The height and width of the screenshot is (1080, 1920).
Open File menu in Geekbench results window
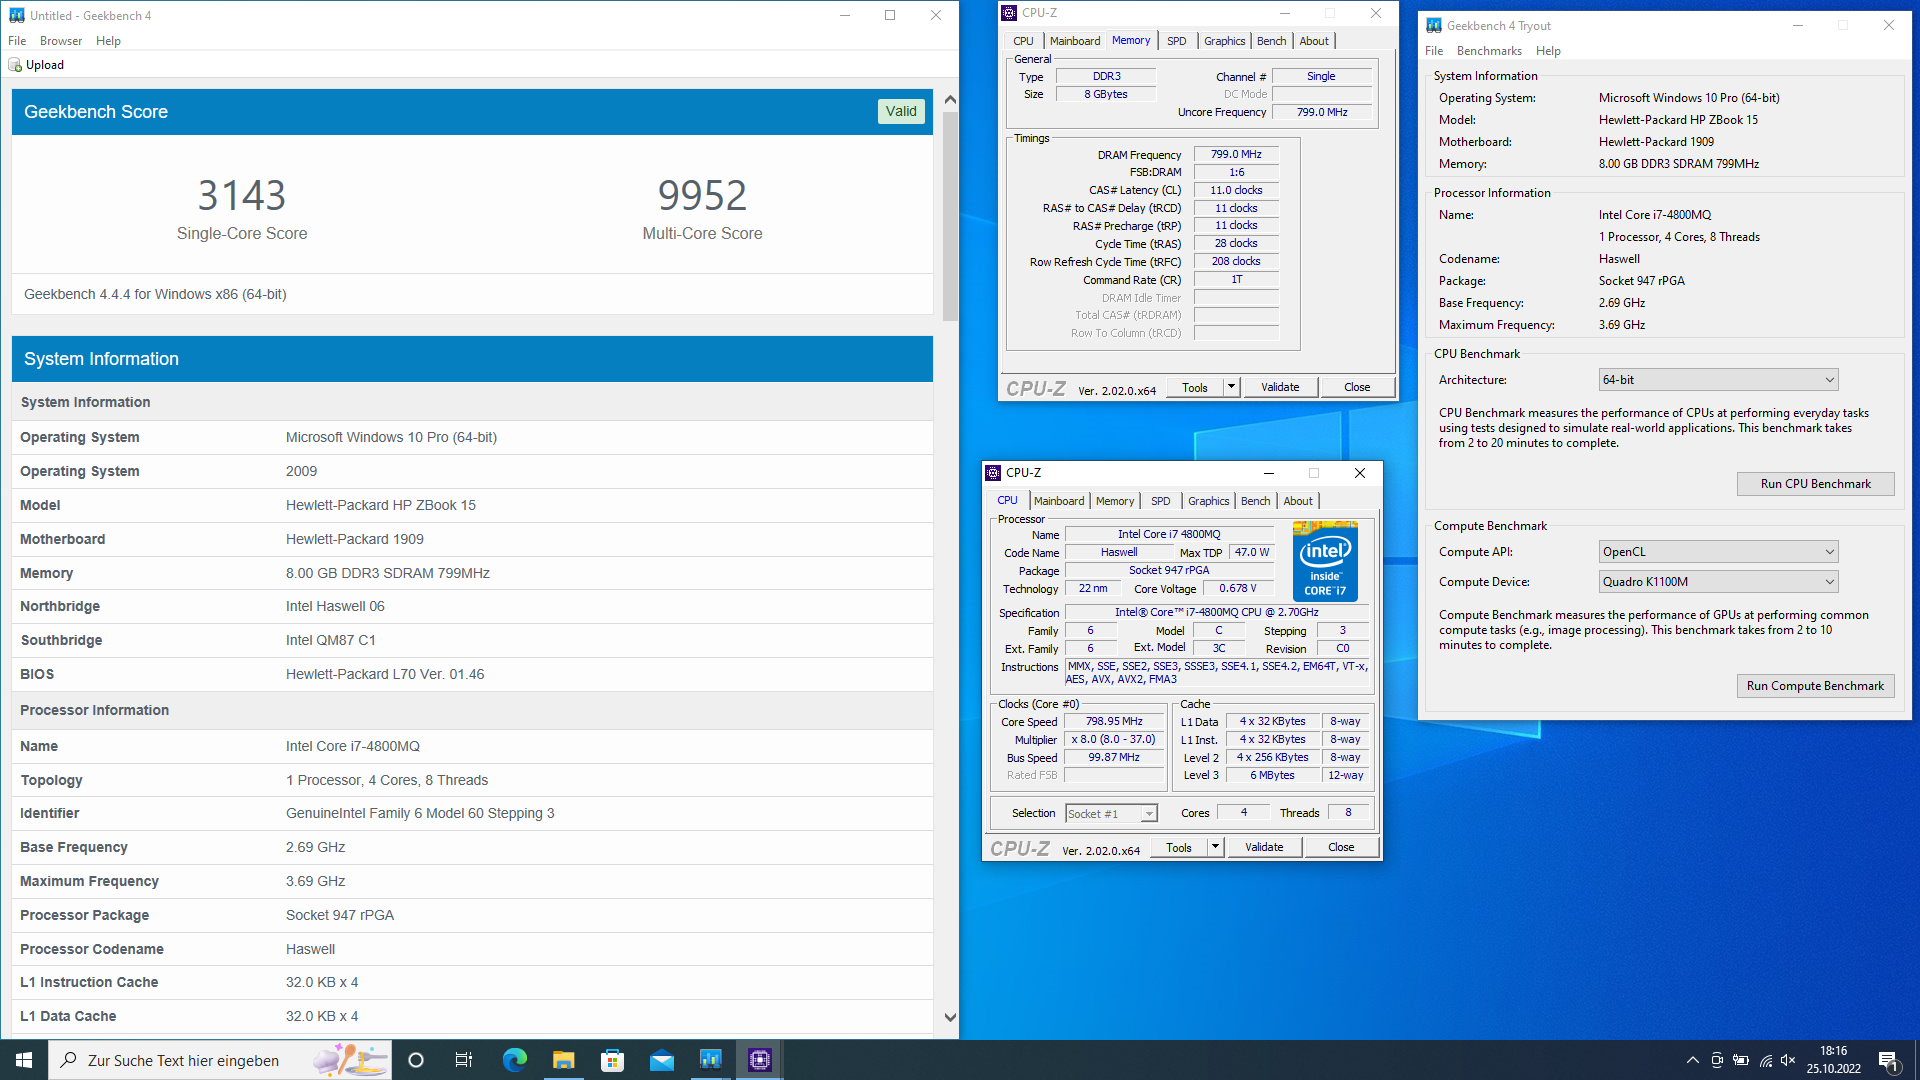click(x=17, y=41)
